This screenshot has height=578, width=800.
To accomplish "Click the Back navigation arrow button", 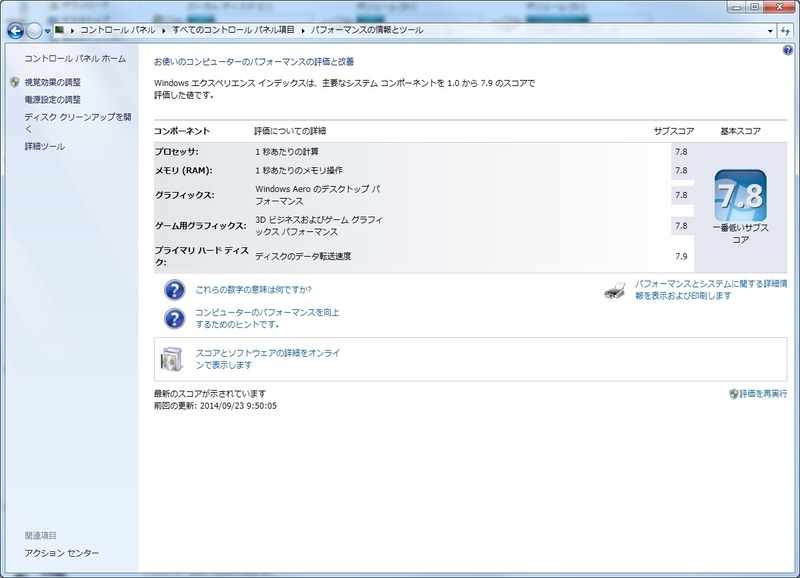I will (16, 31).
